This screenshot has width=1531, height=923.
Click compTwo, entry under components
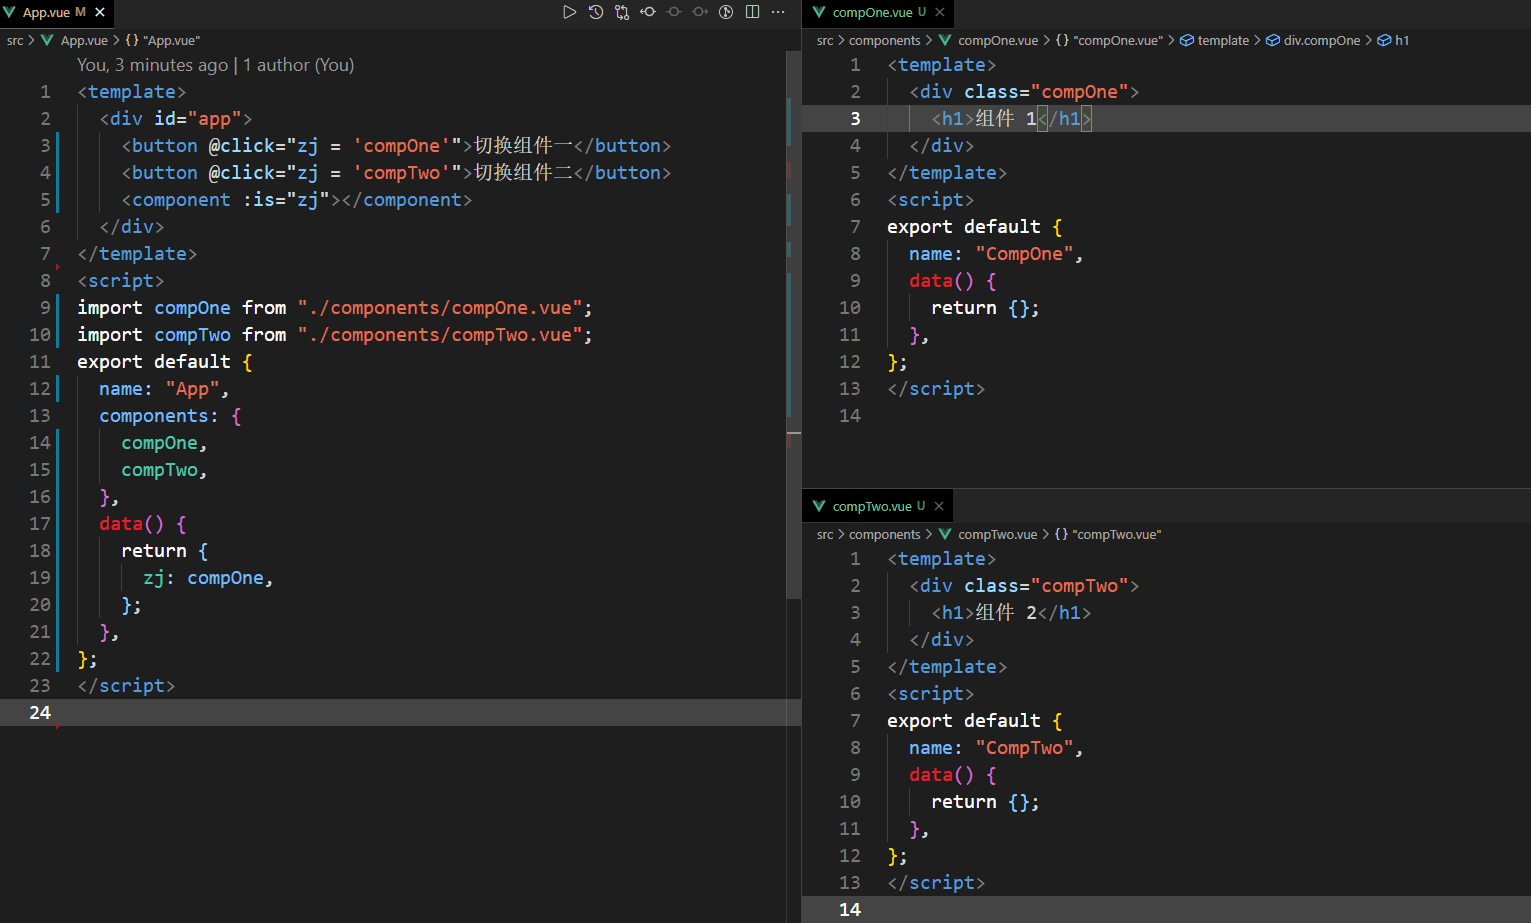click(x=164, y=470)
